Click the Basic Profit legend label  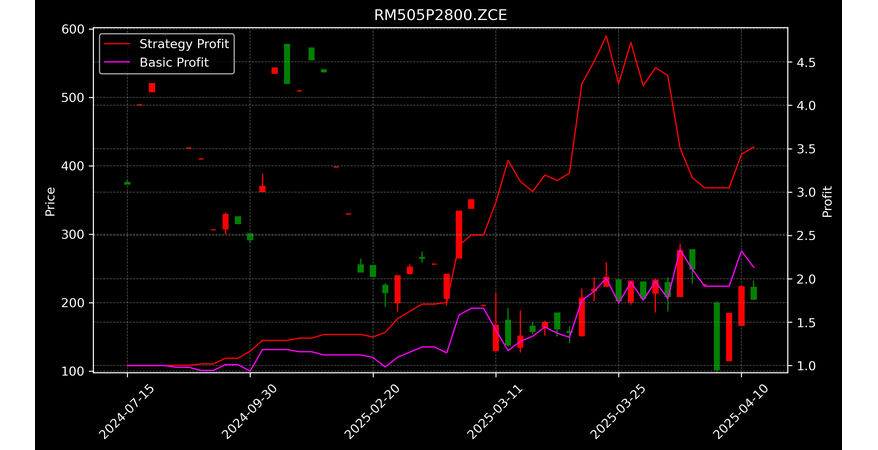[x=174, y=62]
